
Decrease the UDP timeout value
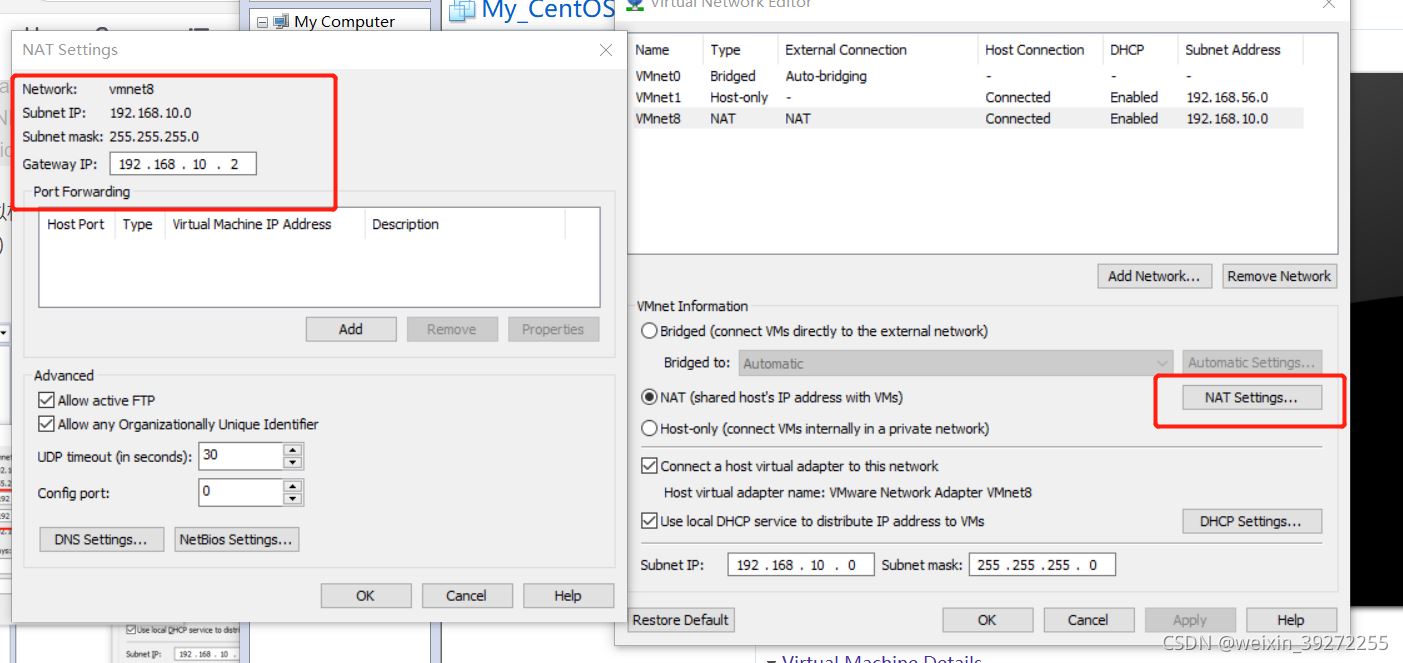tap(292, 463)
